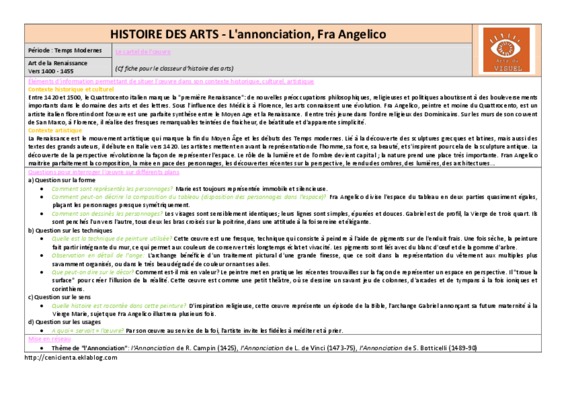Click 'd) Question sur les usages' heading
This screenshot has width=566, height=400.
(x=64, y=322)
